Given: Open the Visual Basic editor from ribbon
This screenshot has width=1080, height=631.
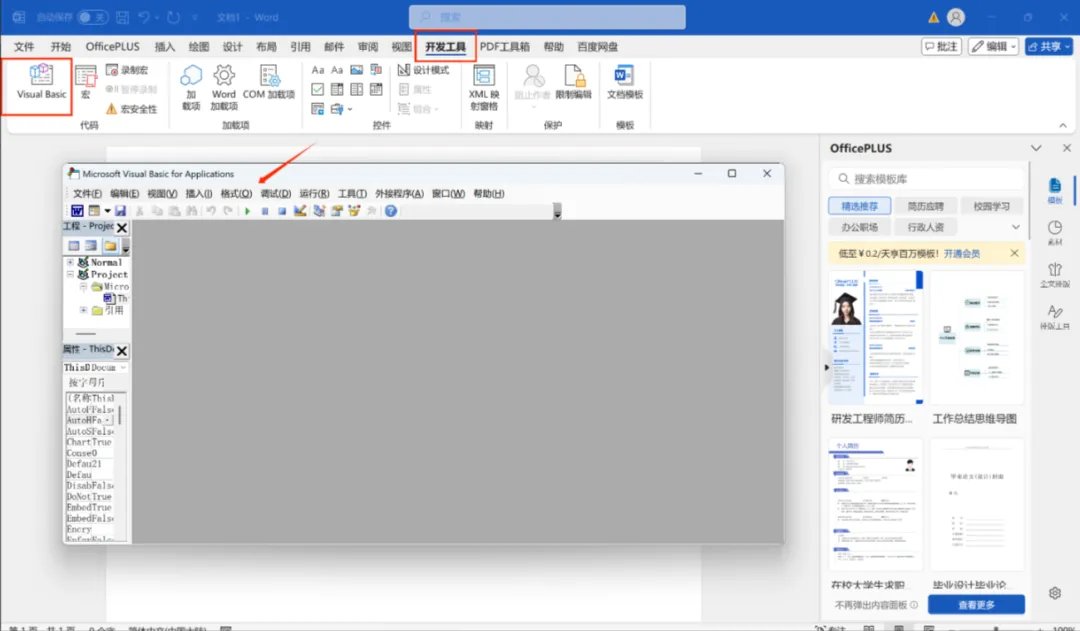Looking at the screenshot, I should pyautogui.click(x=41, y=82).
